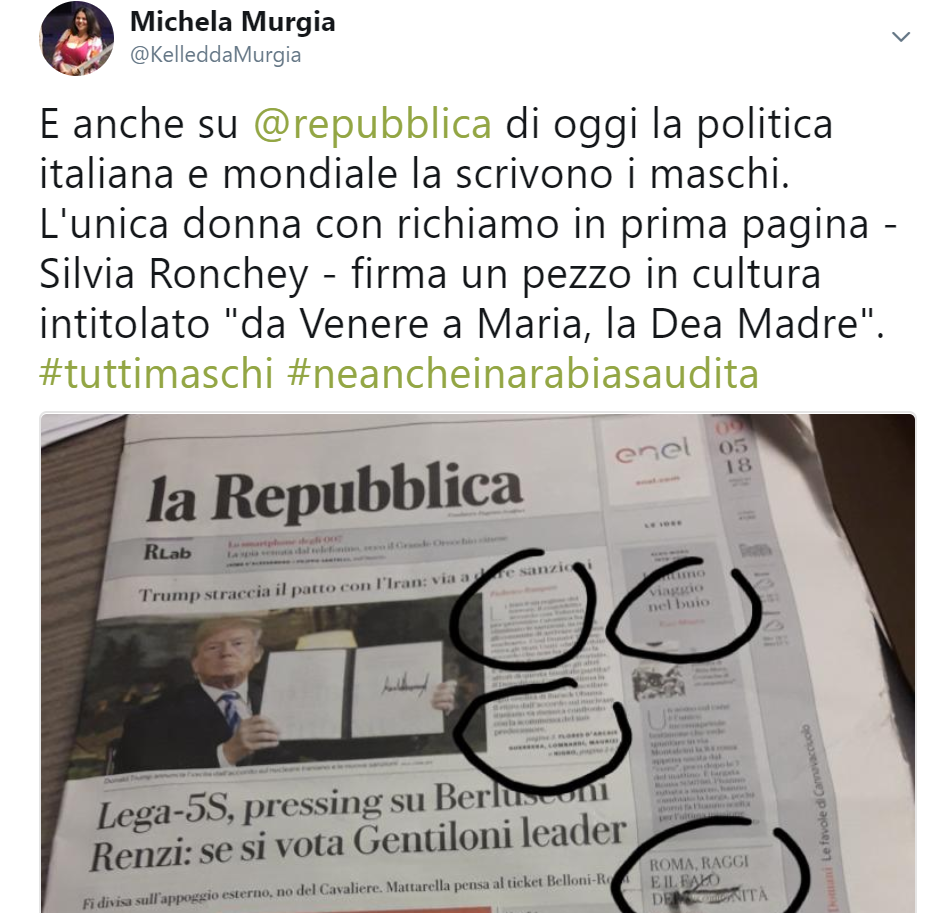Open the @KelleddaMurgia handle link
This screenshot has height=913, width=929.
(x=215, y=55)
